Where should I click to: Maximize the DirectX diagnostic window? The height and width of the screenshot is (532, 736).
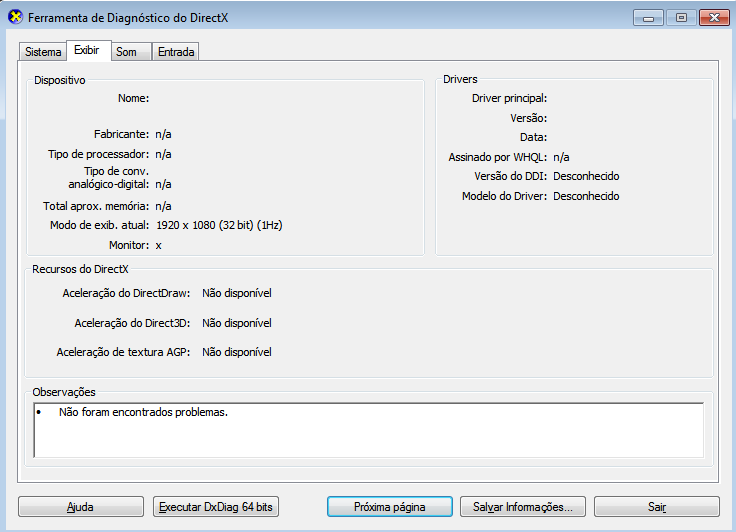tap(681, 18)
